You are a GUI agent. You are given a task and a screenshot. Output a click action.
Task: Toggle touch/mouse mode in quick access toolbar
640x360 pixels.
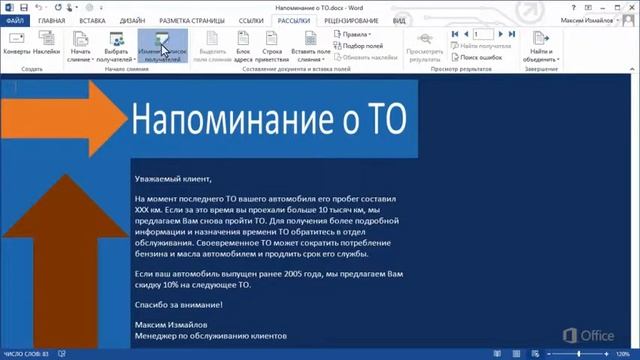click(70, 7)
